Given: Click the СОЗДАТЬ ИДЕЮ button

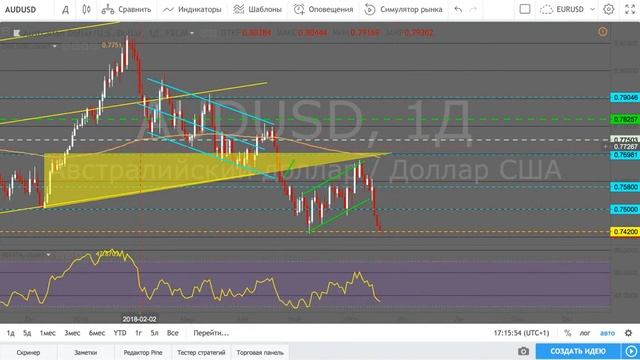Looking at the screenshot, I should (x=578, y=351).
